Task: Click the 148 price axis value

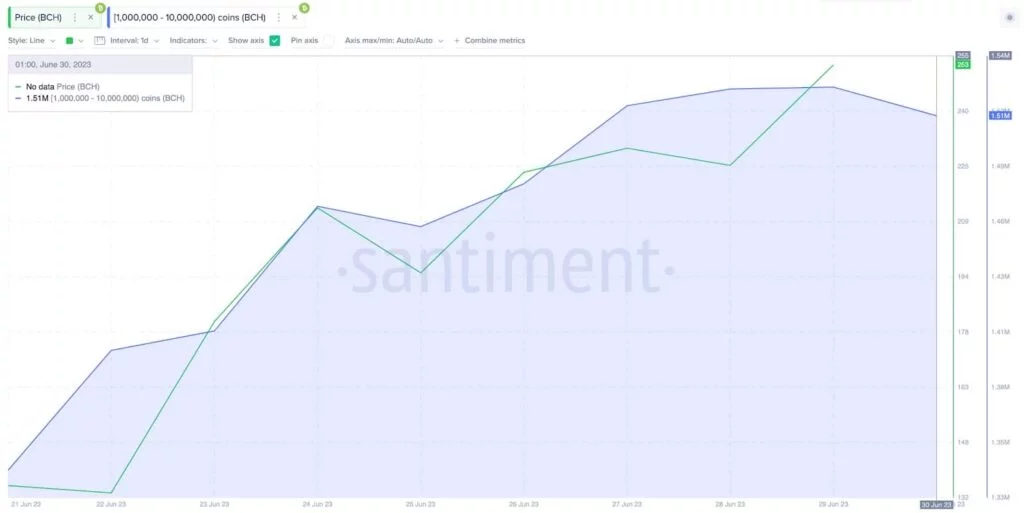Action: tap(963, 443)
